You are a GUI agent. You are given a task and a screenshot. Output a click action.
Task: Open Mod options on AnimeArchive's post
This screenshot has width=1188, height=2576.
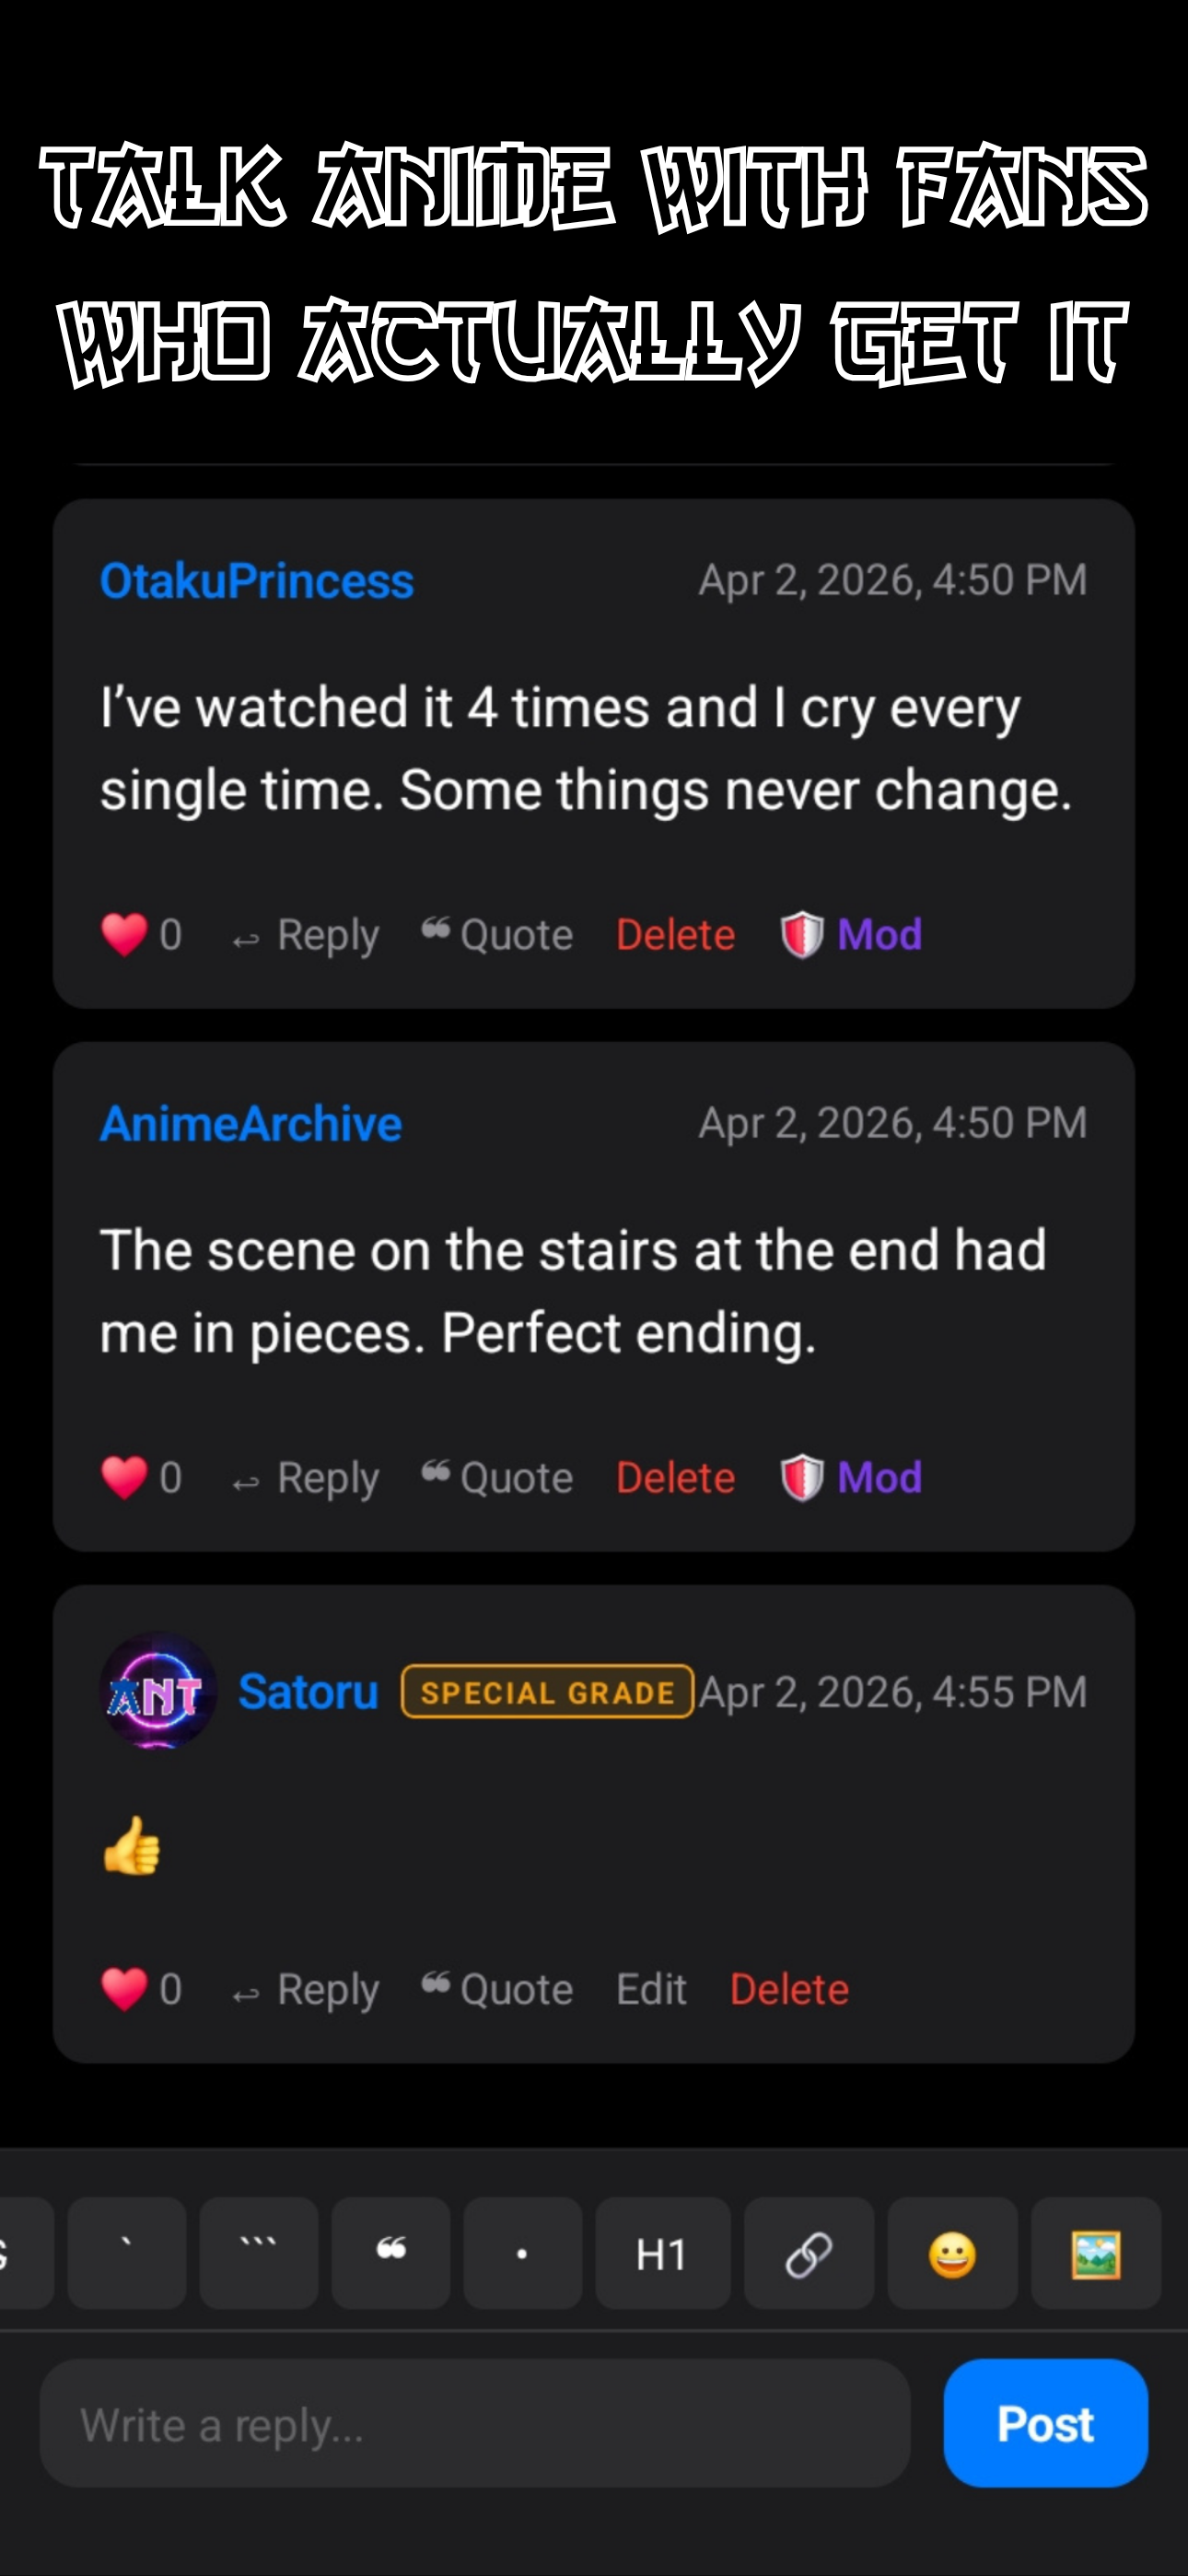tap(851, 1478)
